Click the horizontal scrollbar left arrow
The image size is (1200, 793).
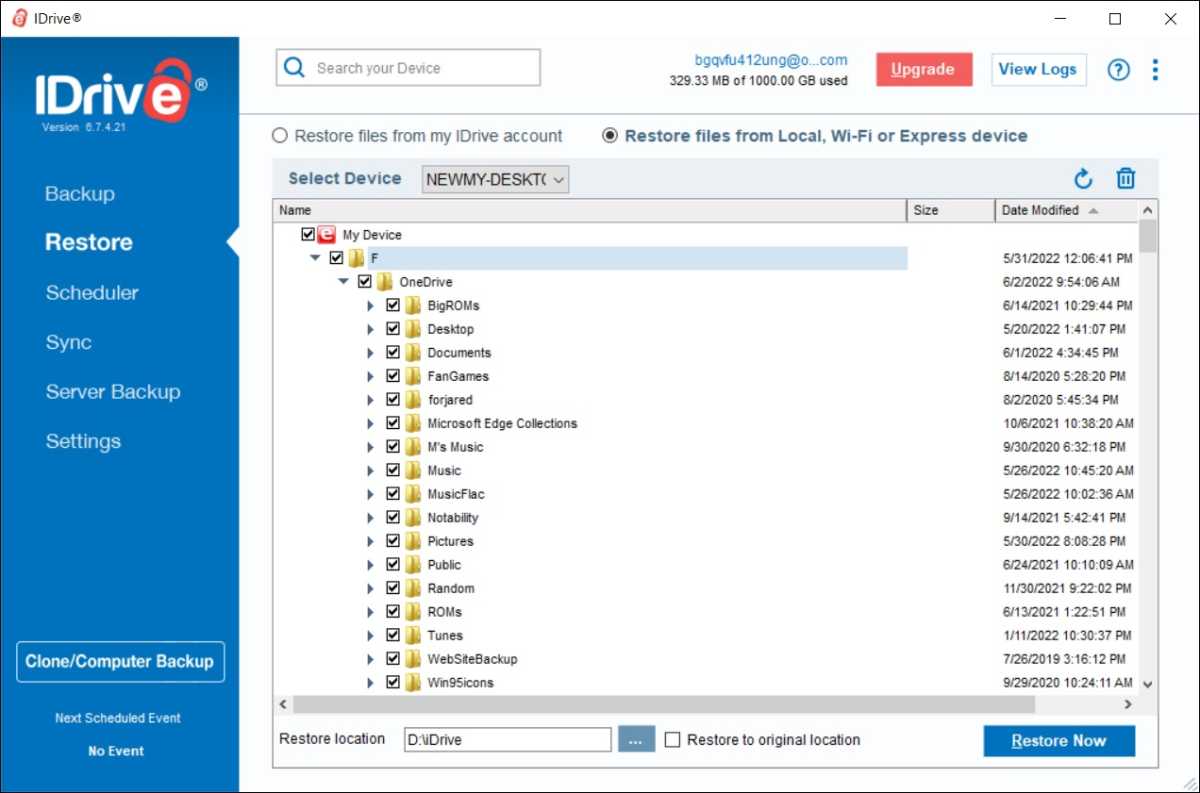coord(283,704)
